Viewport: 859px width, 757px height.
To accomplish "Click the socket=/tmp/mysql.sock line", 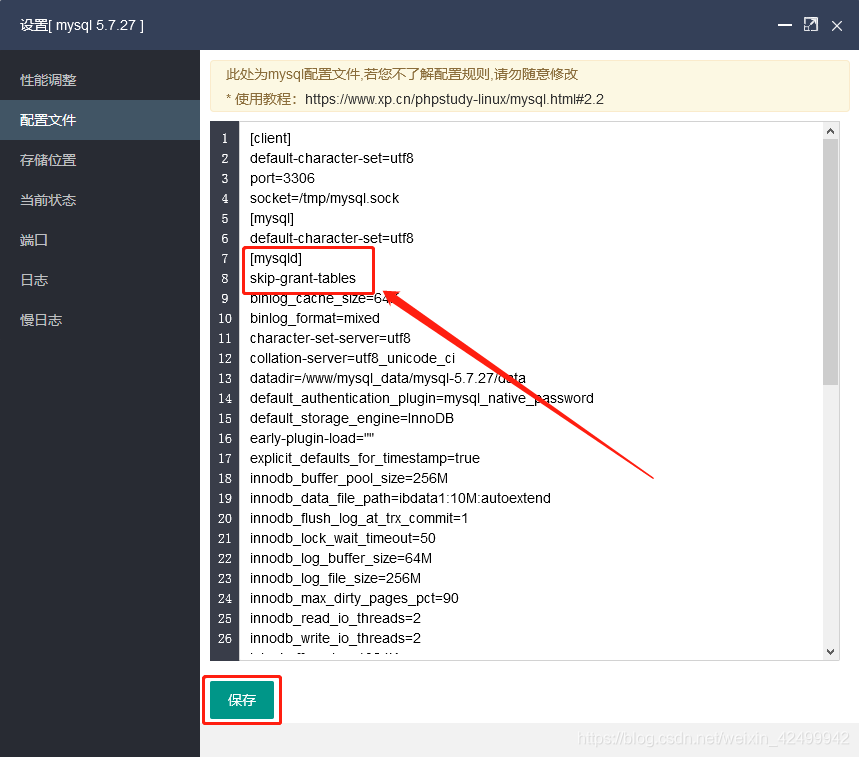I will (324, 198).
